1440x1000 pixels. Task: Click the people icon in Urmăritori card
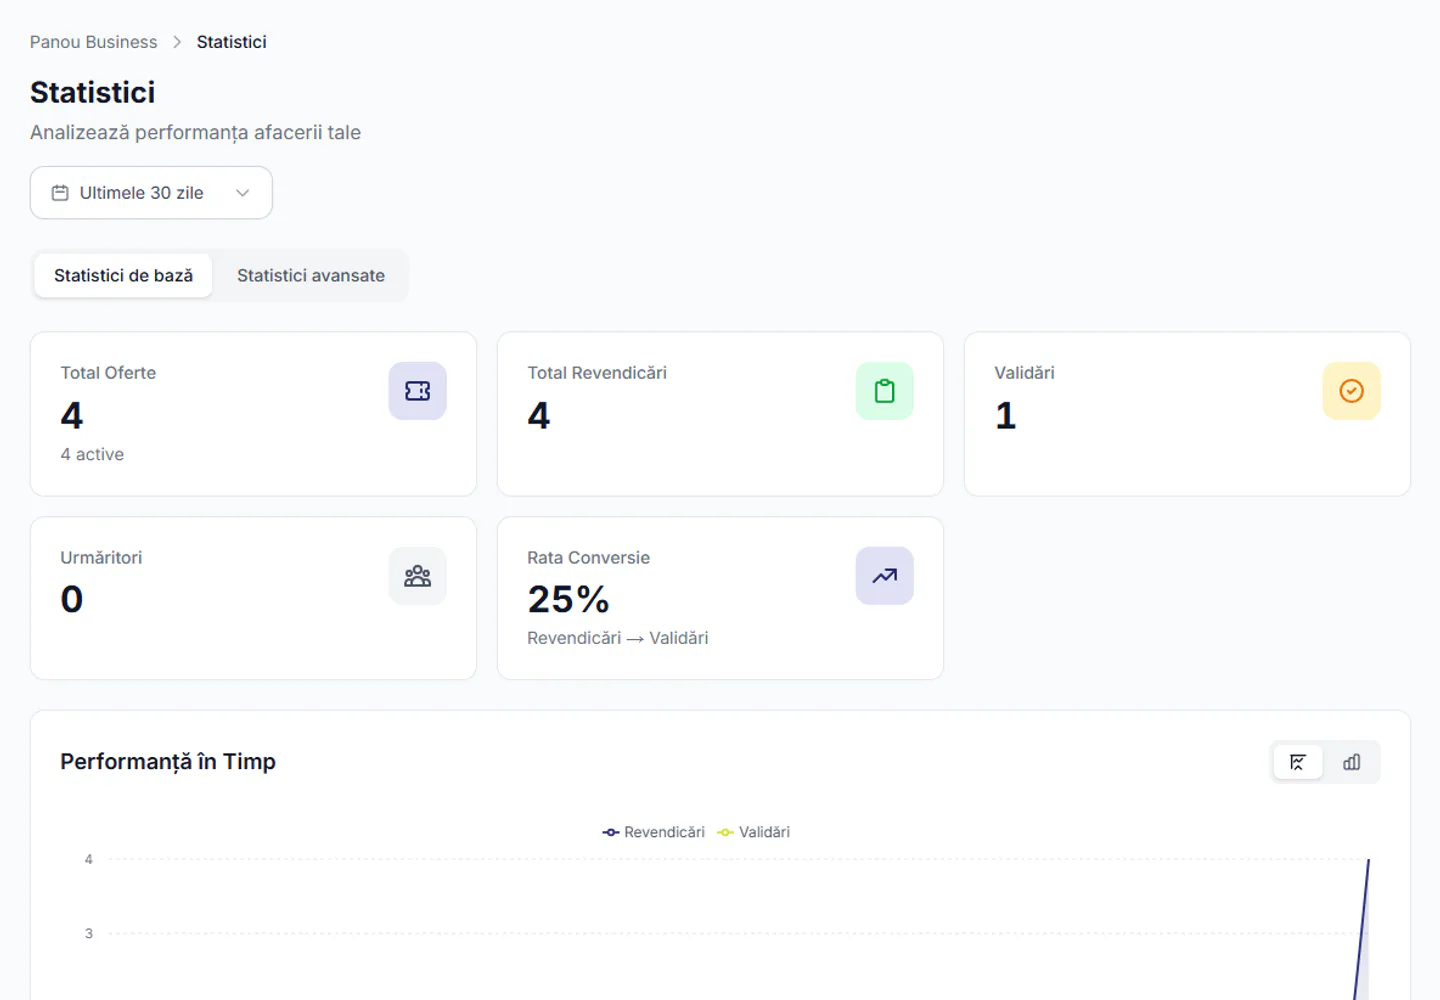tap(417, 576)
